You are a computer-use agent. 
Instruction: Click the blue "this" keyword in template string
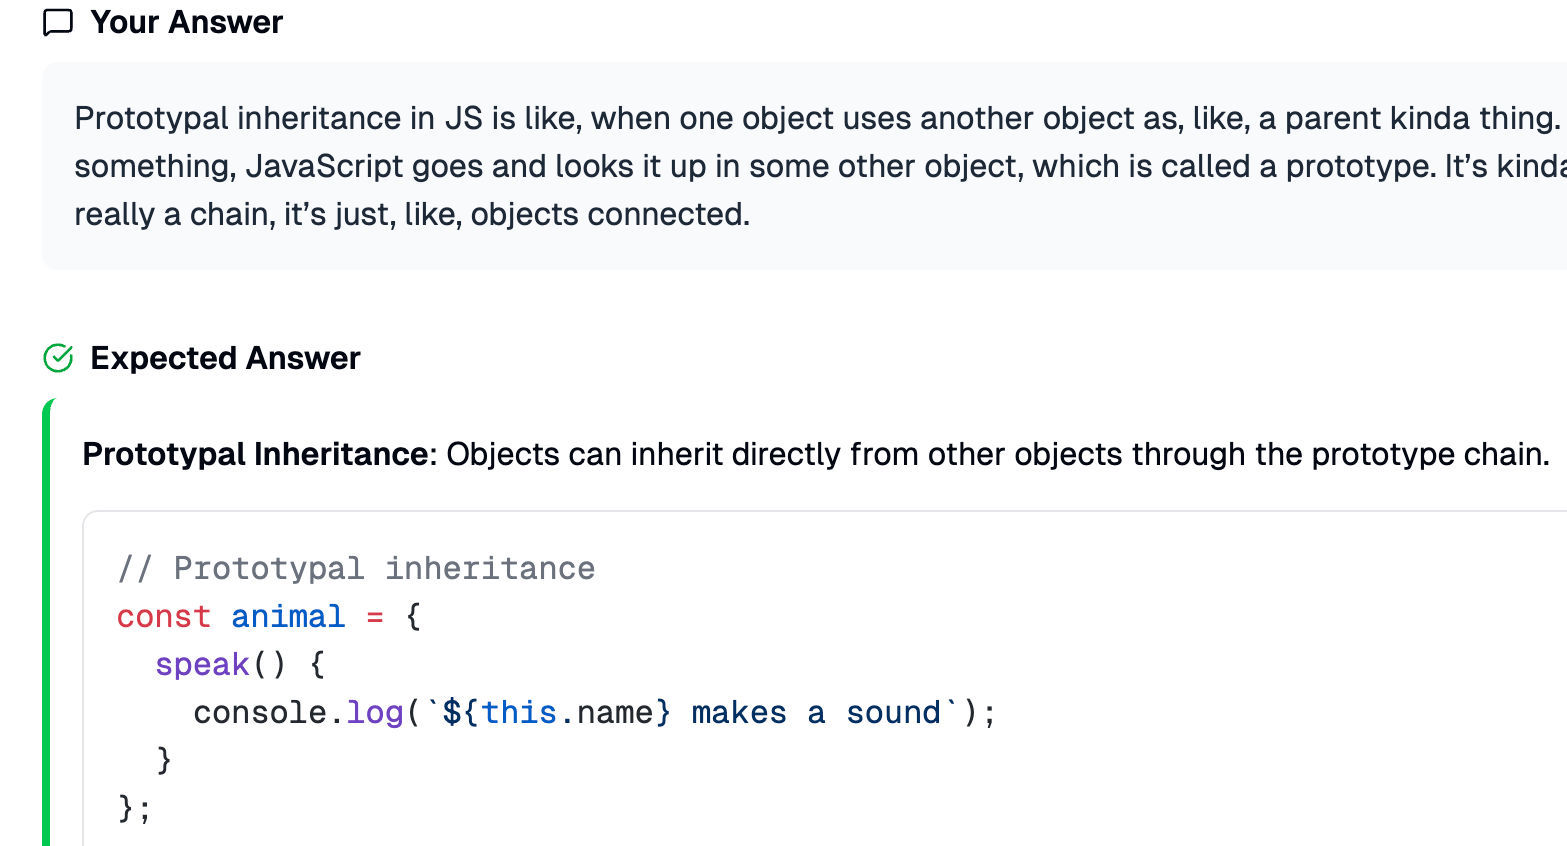click(x=518, y=712)
